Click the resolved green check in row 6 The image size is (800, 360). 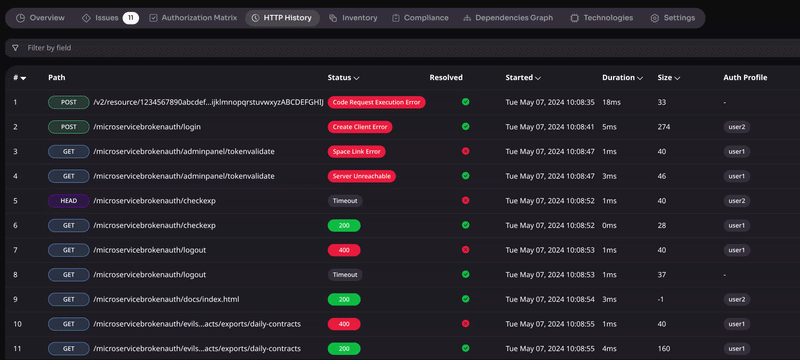465,225
